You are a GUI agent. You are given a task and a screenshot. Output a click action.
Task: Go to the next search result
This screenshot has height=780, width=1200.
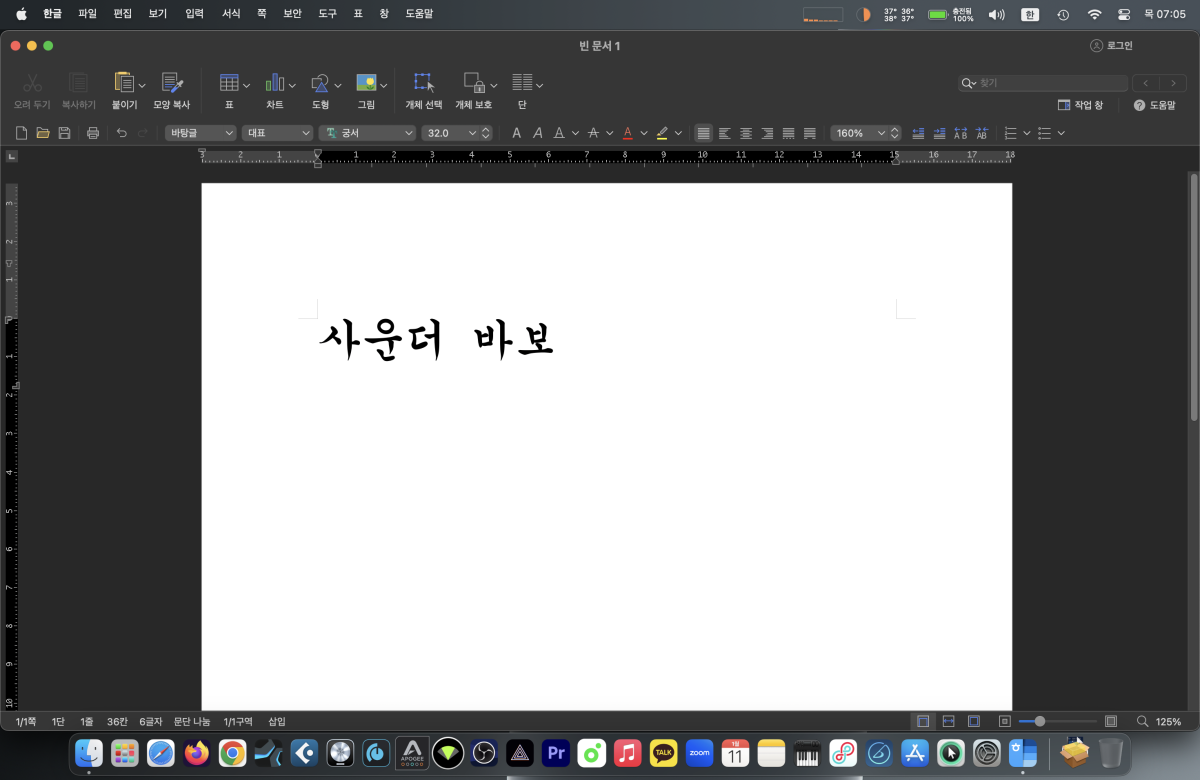1173,83
